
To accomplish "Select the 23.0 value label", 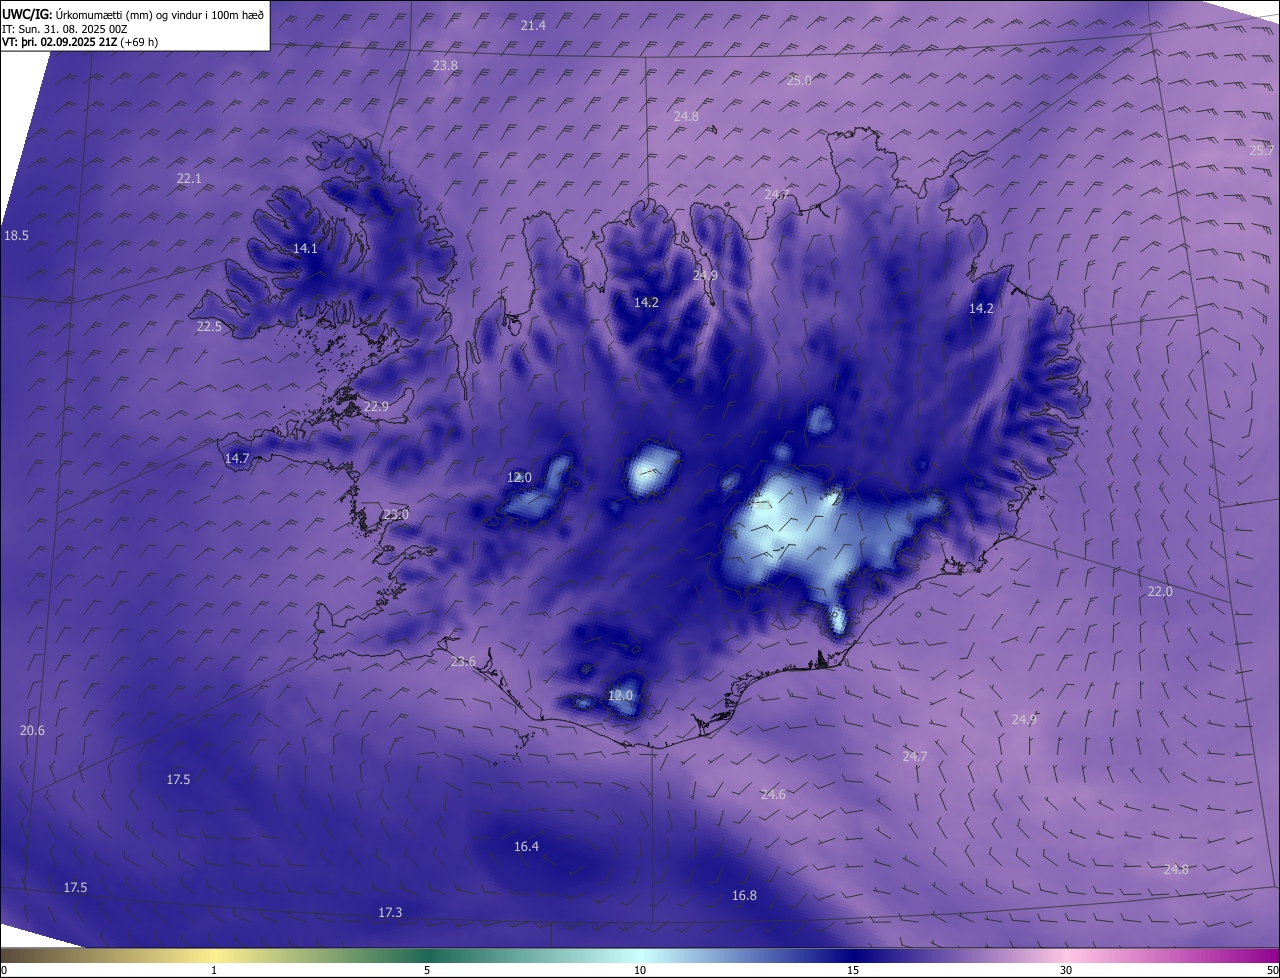I will [x=396, y=514].
